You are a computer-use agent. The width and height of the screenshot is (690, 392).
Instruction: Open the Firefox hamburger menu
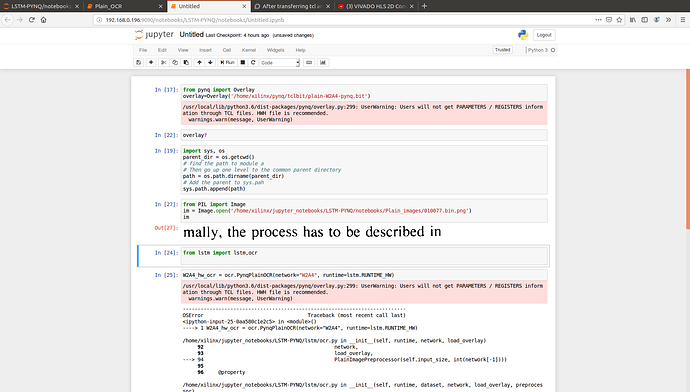pyautogui.click(x=683, y=20)
